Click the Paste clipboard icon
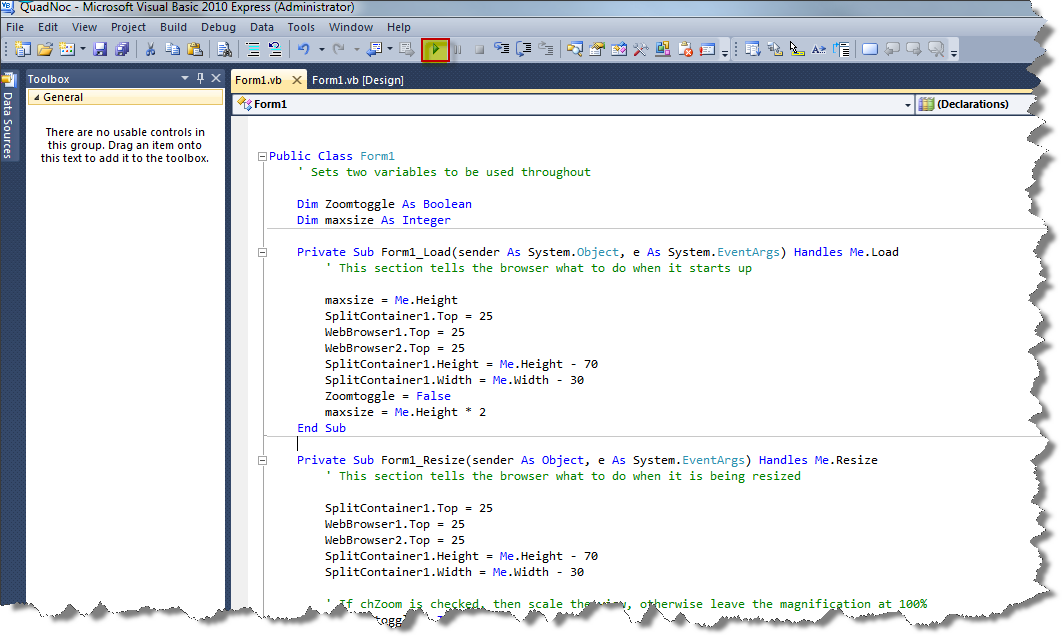This screenshot has width=1062, height=636. (193, 49)
